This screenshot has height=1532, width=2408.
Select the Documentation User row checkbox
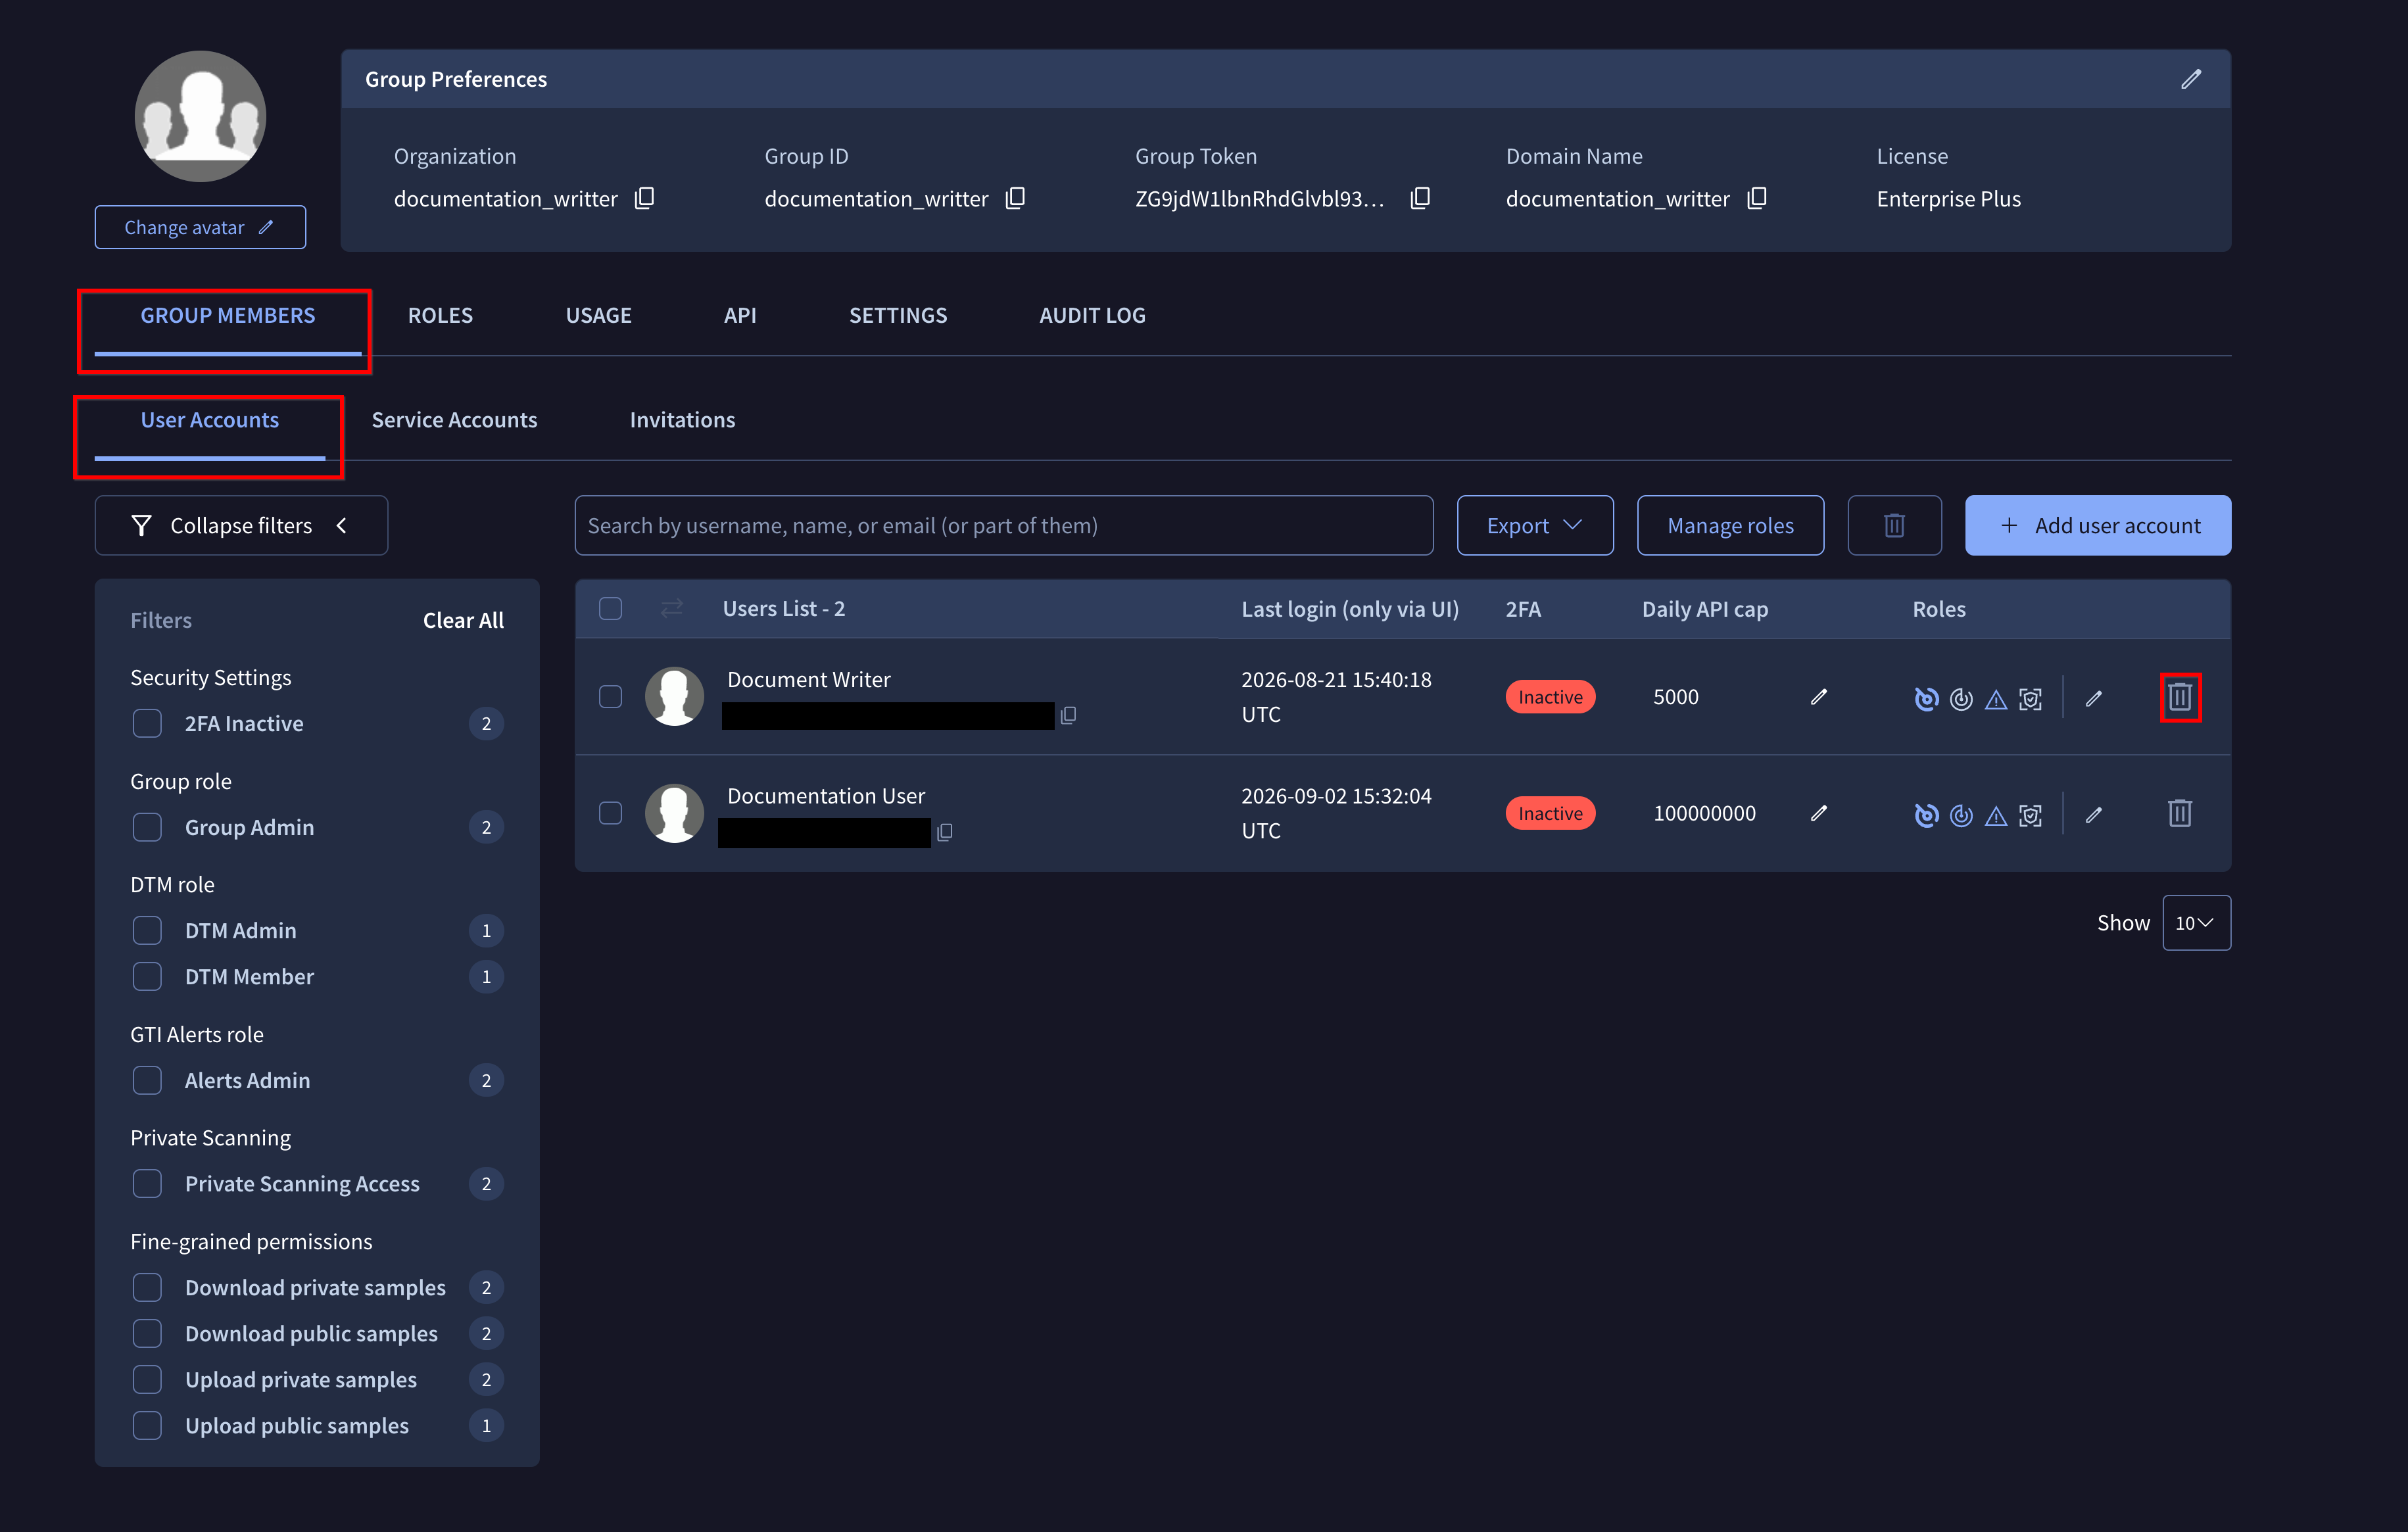point(610,813)
